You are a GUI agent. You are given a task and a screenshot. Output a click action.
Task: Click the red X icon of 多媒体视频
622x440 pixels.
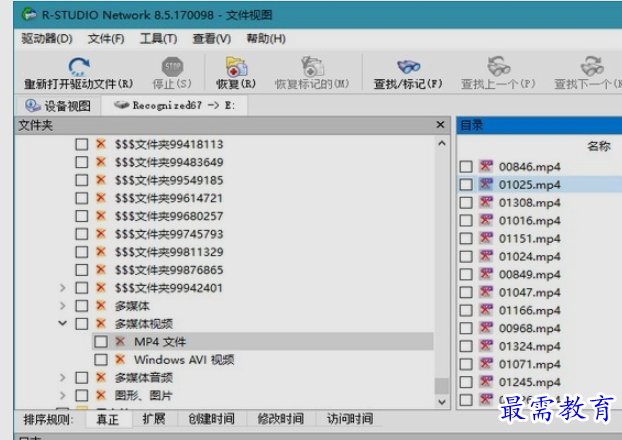tap(101, 323)
